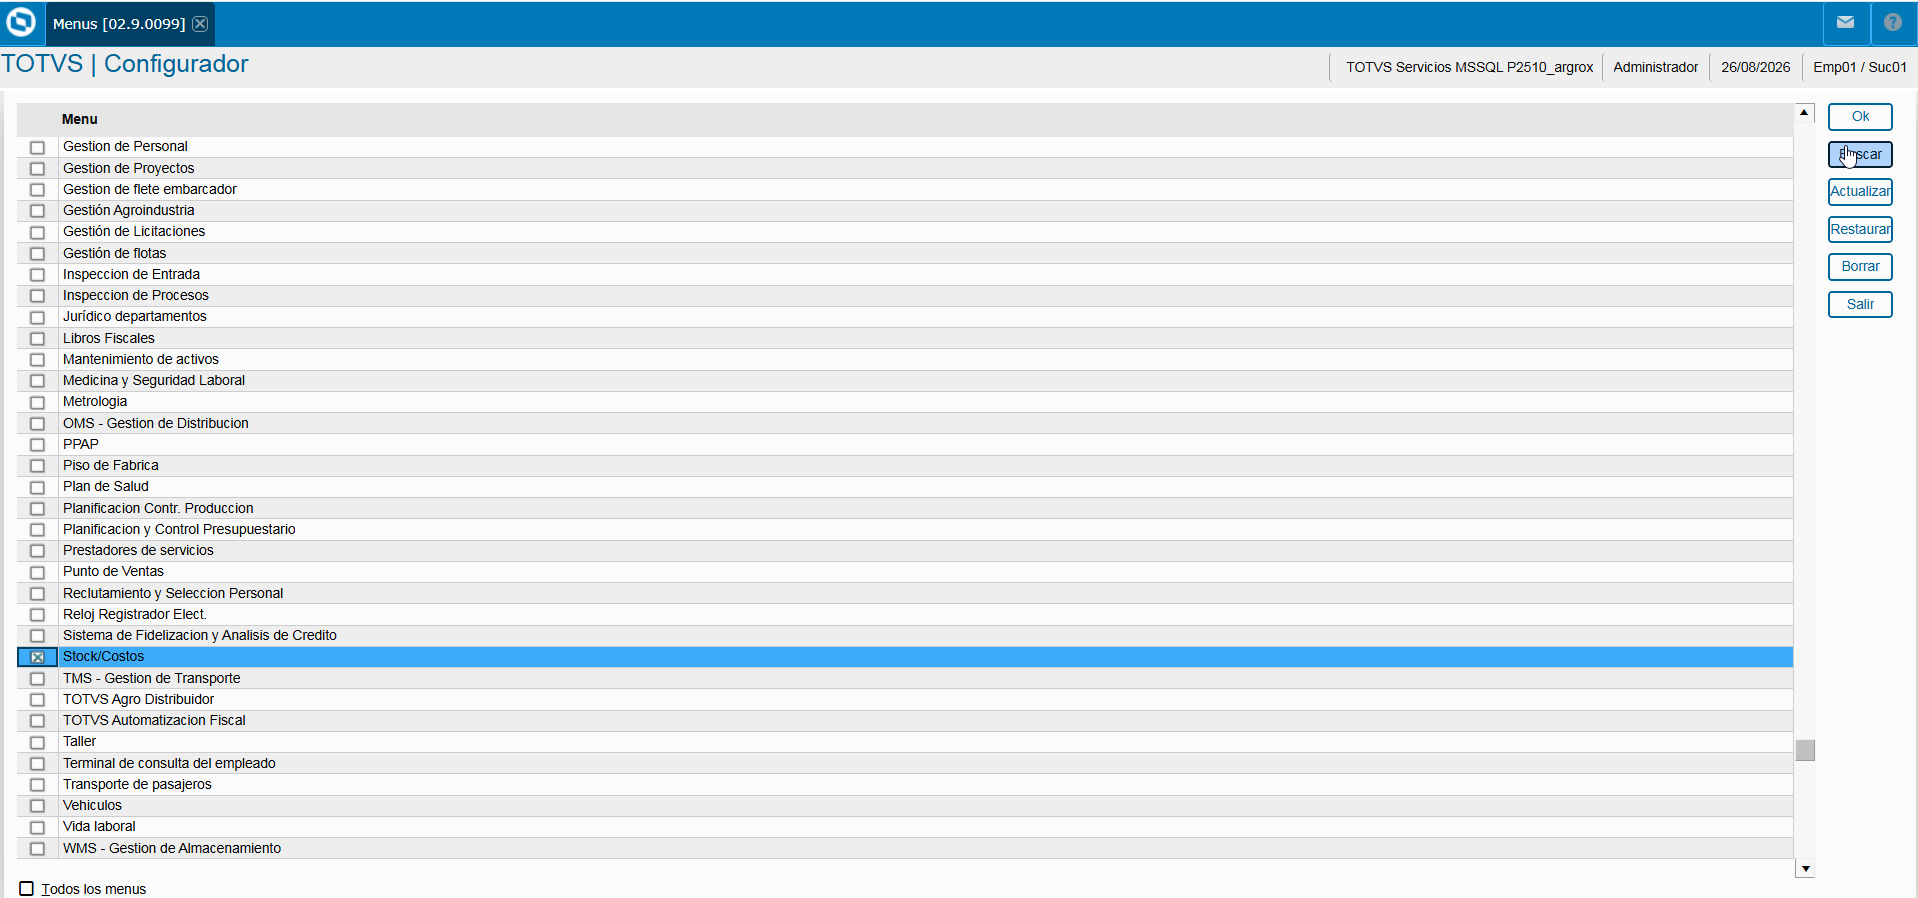Click the Emp01 / Suc01 label
This screenshot has height=898, width=1918.
(1860, 67)
